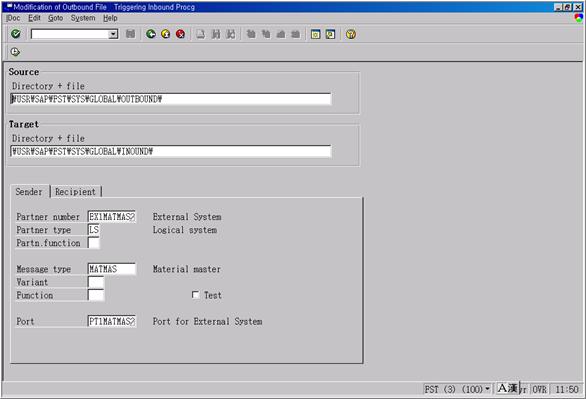Click the red Cancel icon

[x=181, y=34]
